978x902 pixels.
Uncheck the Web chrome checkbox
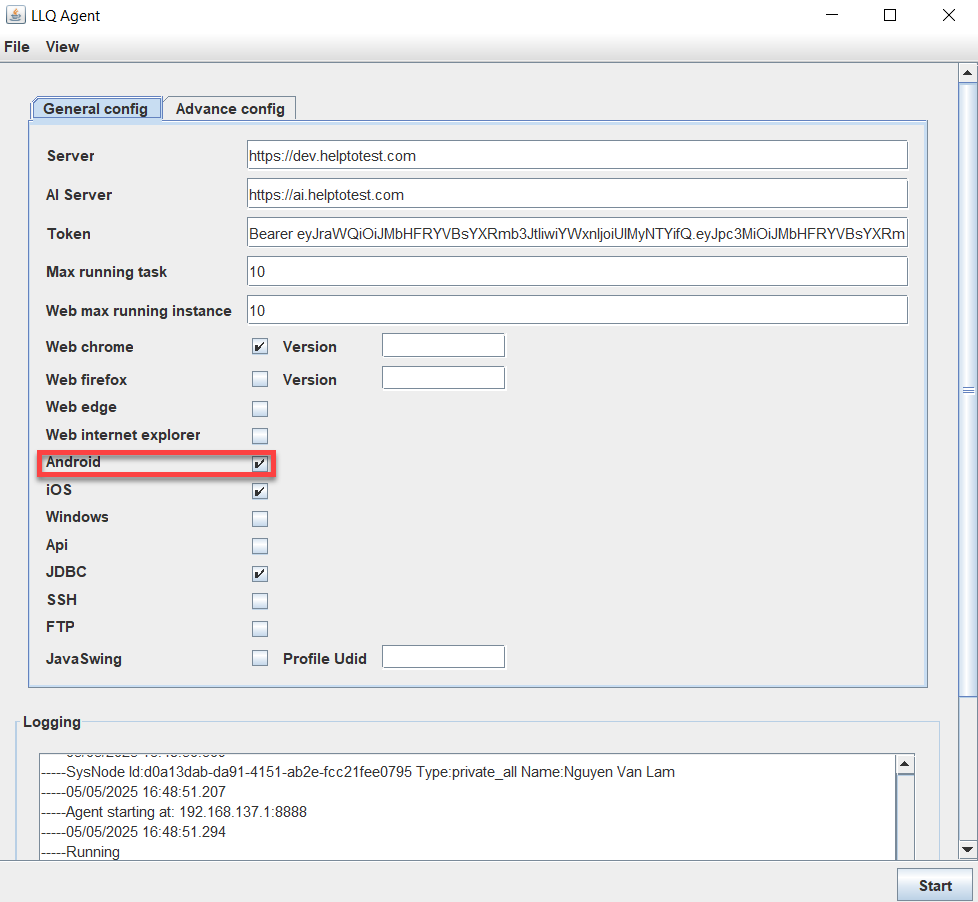[x=260, y=346]
